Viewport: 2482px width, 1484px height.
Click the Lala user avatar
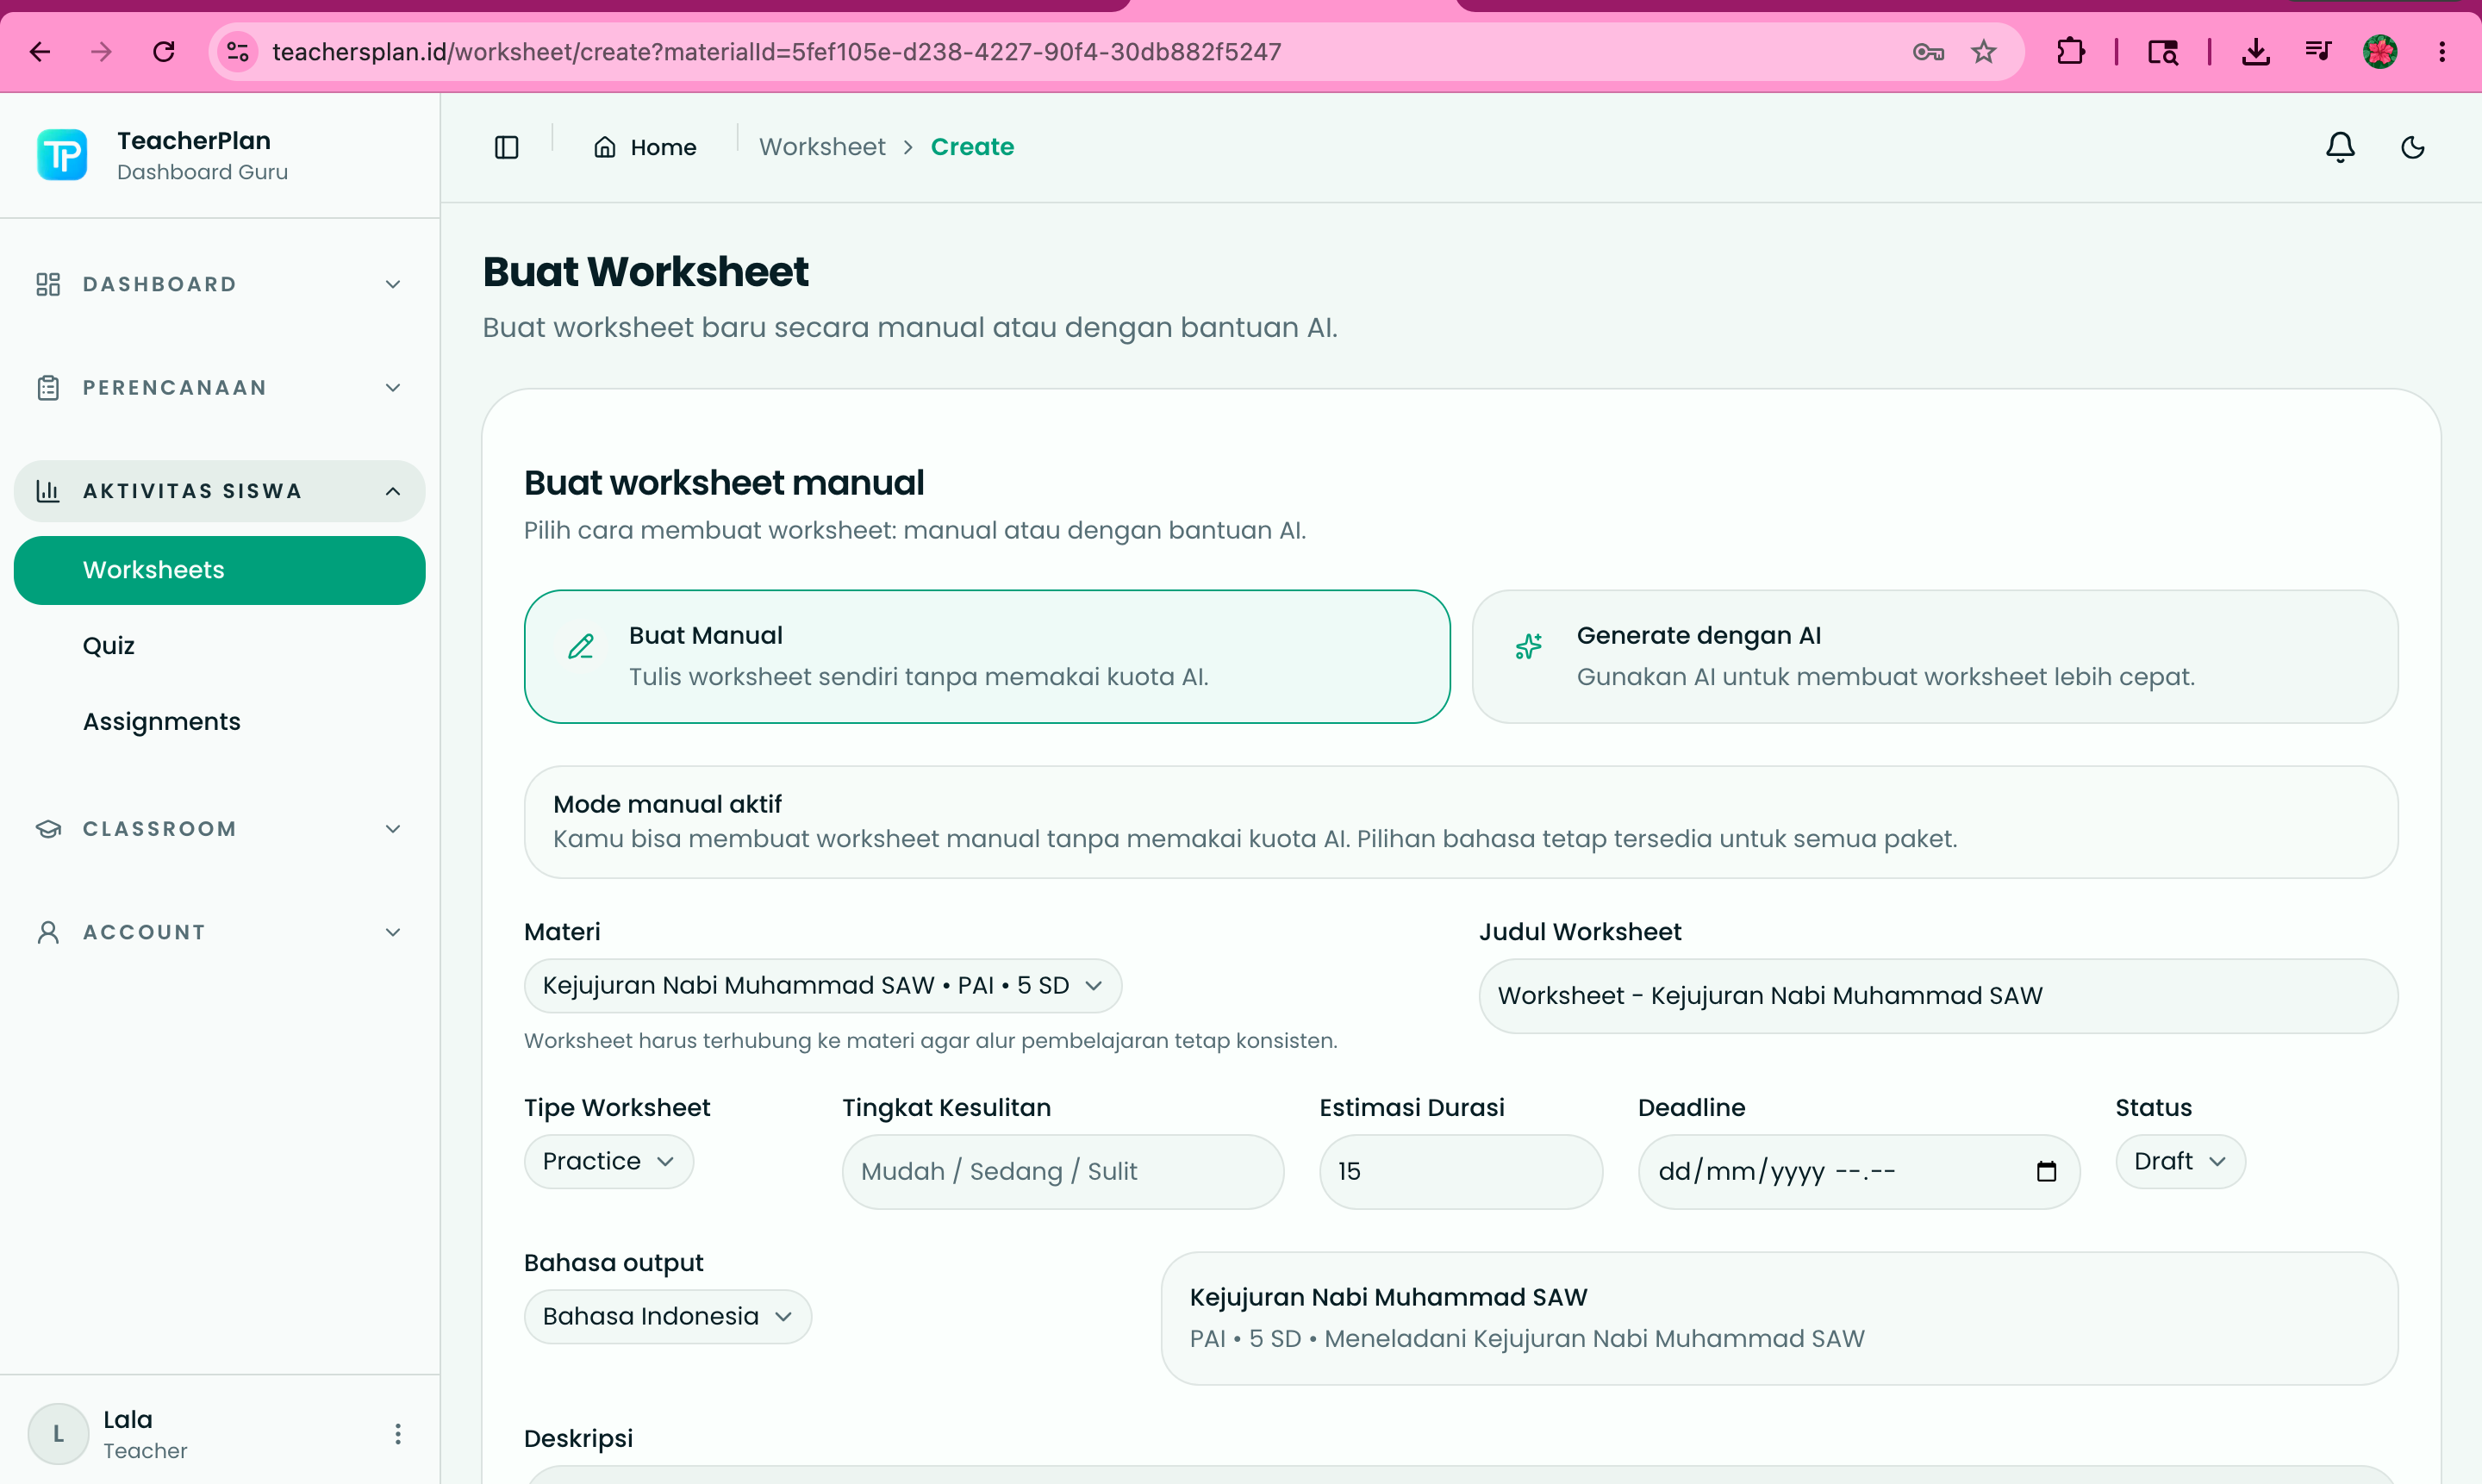tap(58, 1434)
